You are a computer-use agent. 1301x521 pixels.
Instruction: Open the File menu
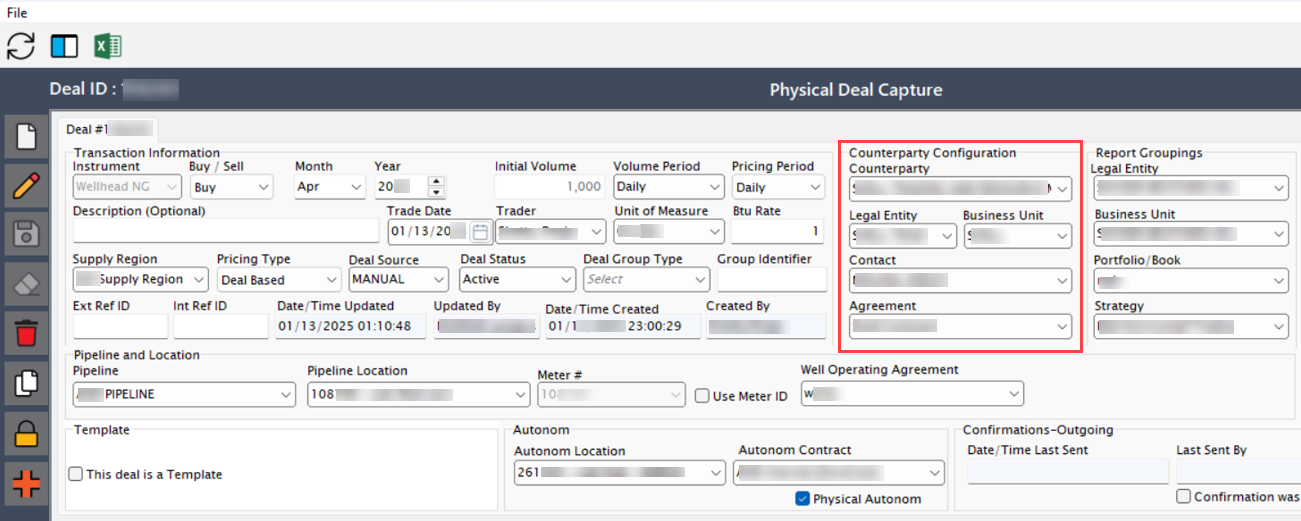tap(17, 13)
